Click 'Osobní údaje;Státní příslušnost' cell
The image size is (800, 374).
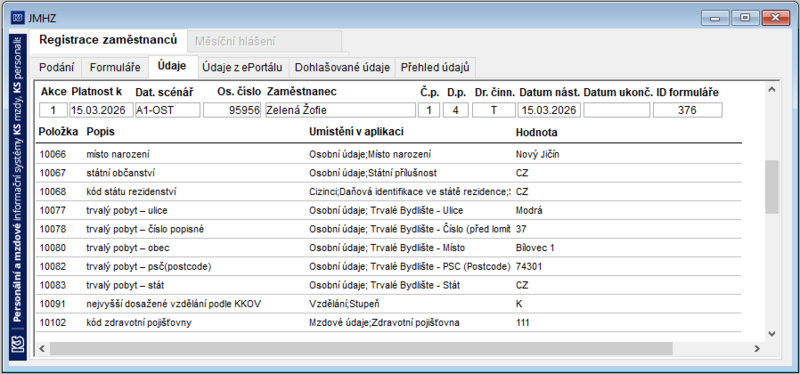[x=373, y=173]
